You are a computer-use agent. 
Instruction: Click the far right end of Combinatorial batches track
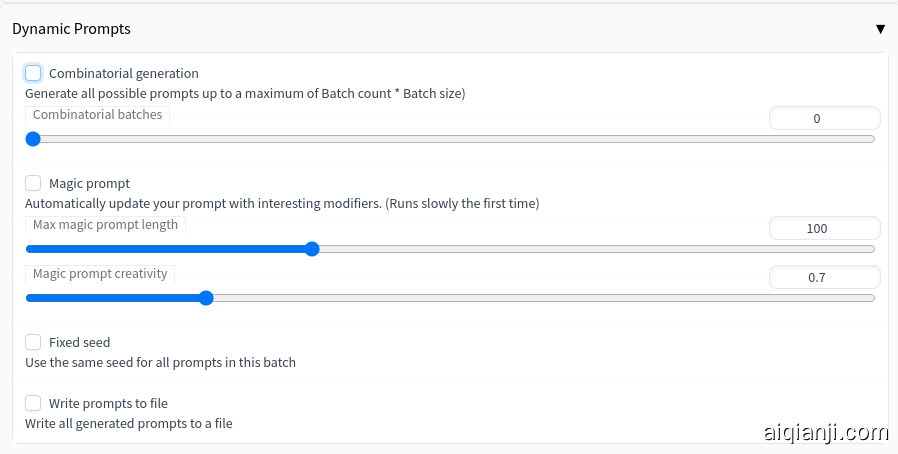click(872, 139)
